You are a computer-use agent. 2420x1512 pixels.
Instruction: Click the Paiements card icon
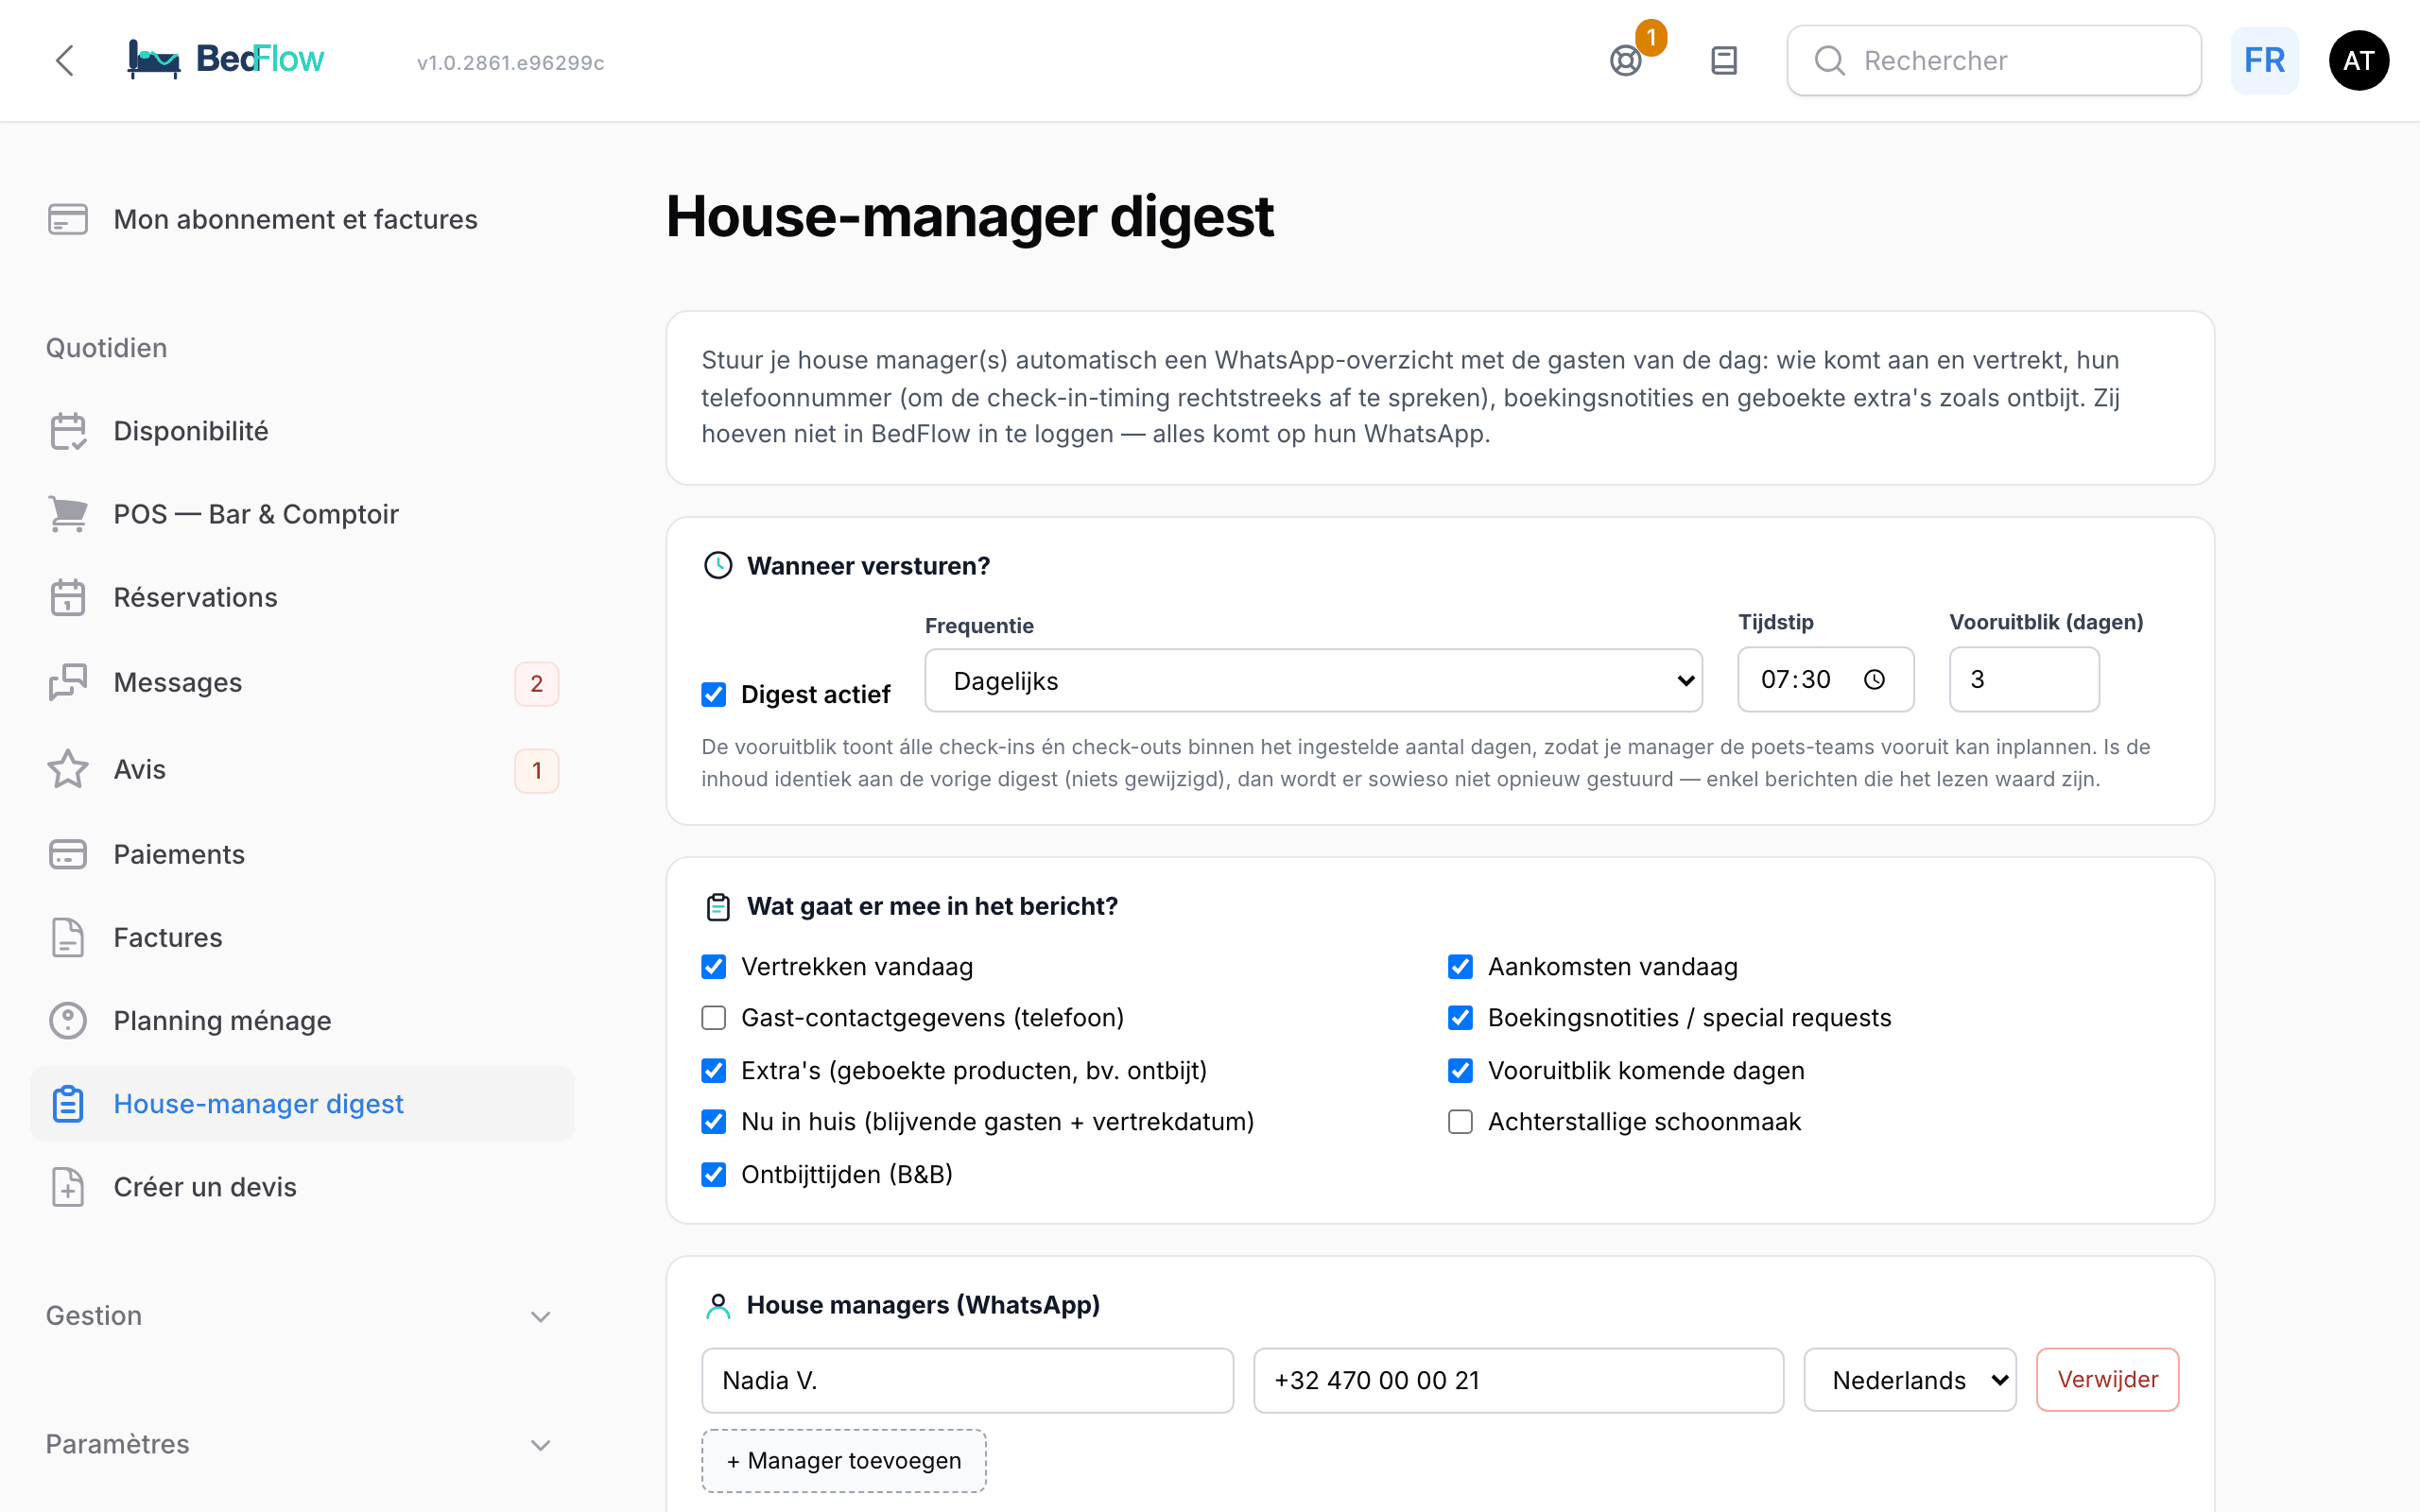point(68,854)
